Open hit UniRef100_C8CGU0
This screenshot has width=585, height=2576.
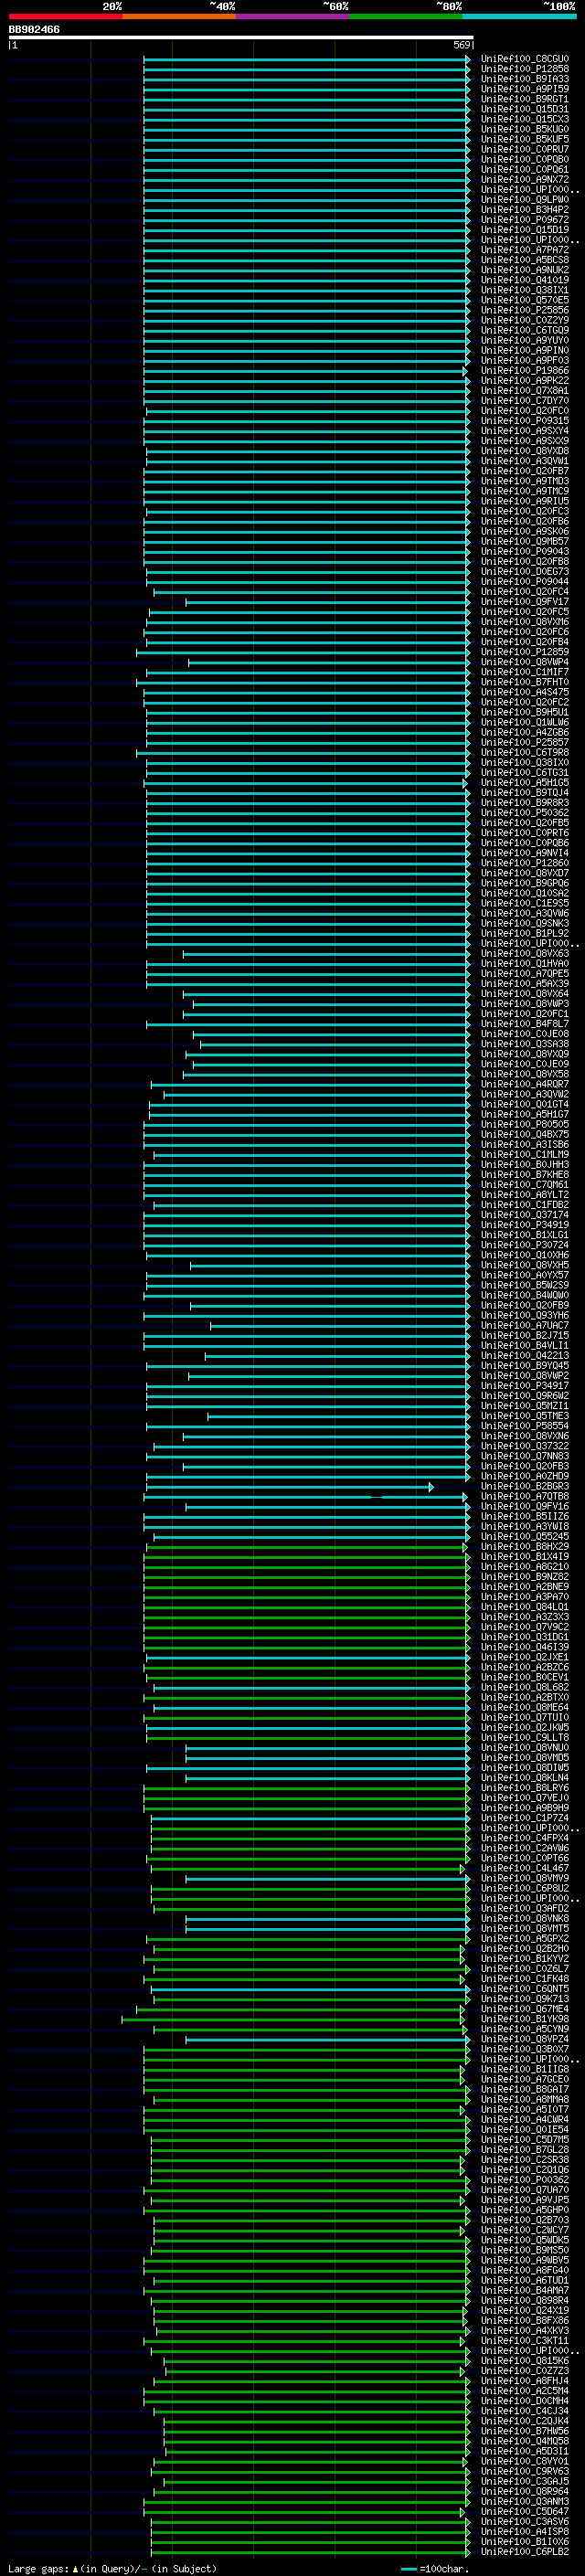coord(524,59)
